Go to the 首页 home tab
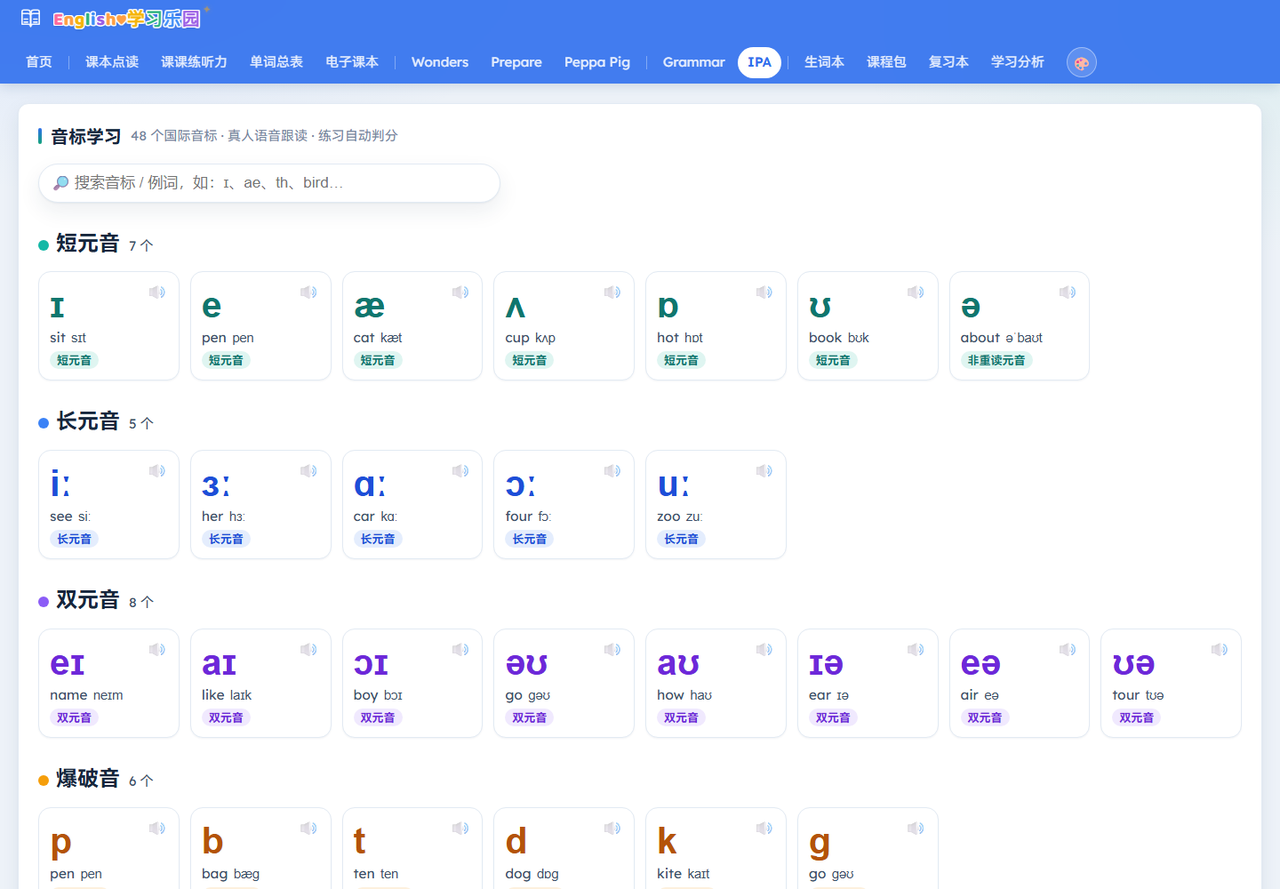Viewport: 1280px width, 889px height. coord(39,62)
